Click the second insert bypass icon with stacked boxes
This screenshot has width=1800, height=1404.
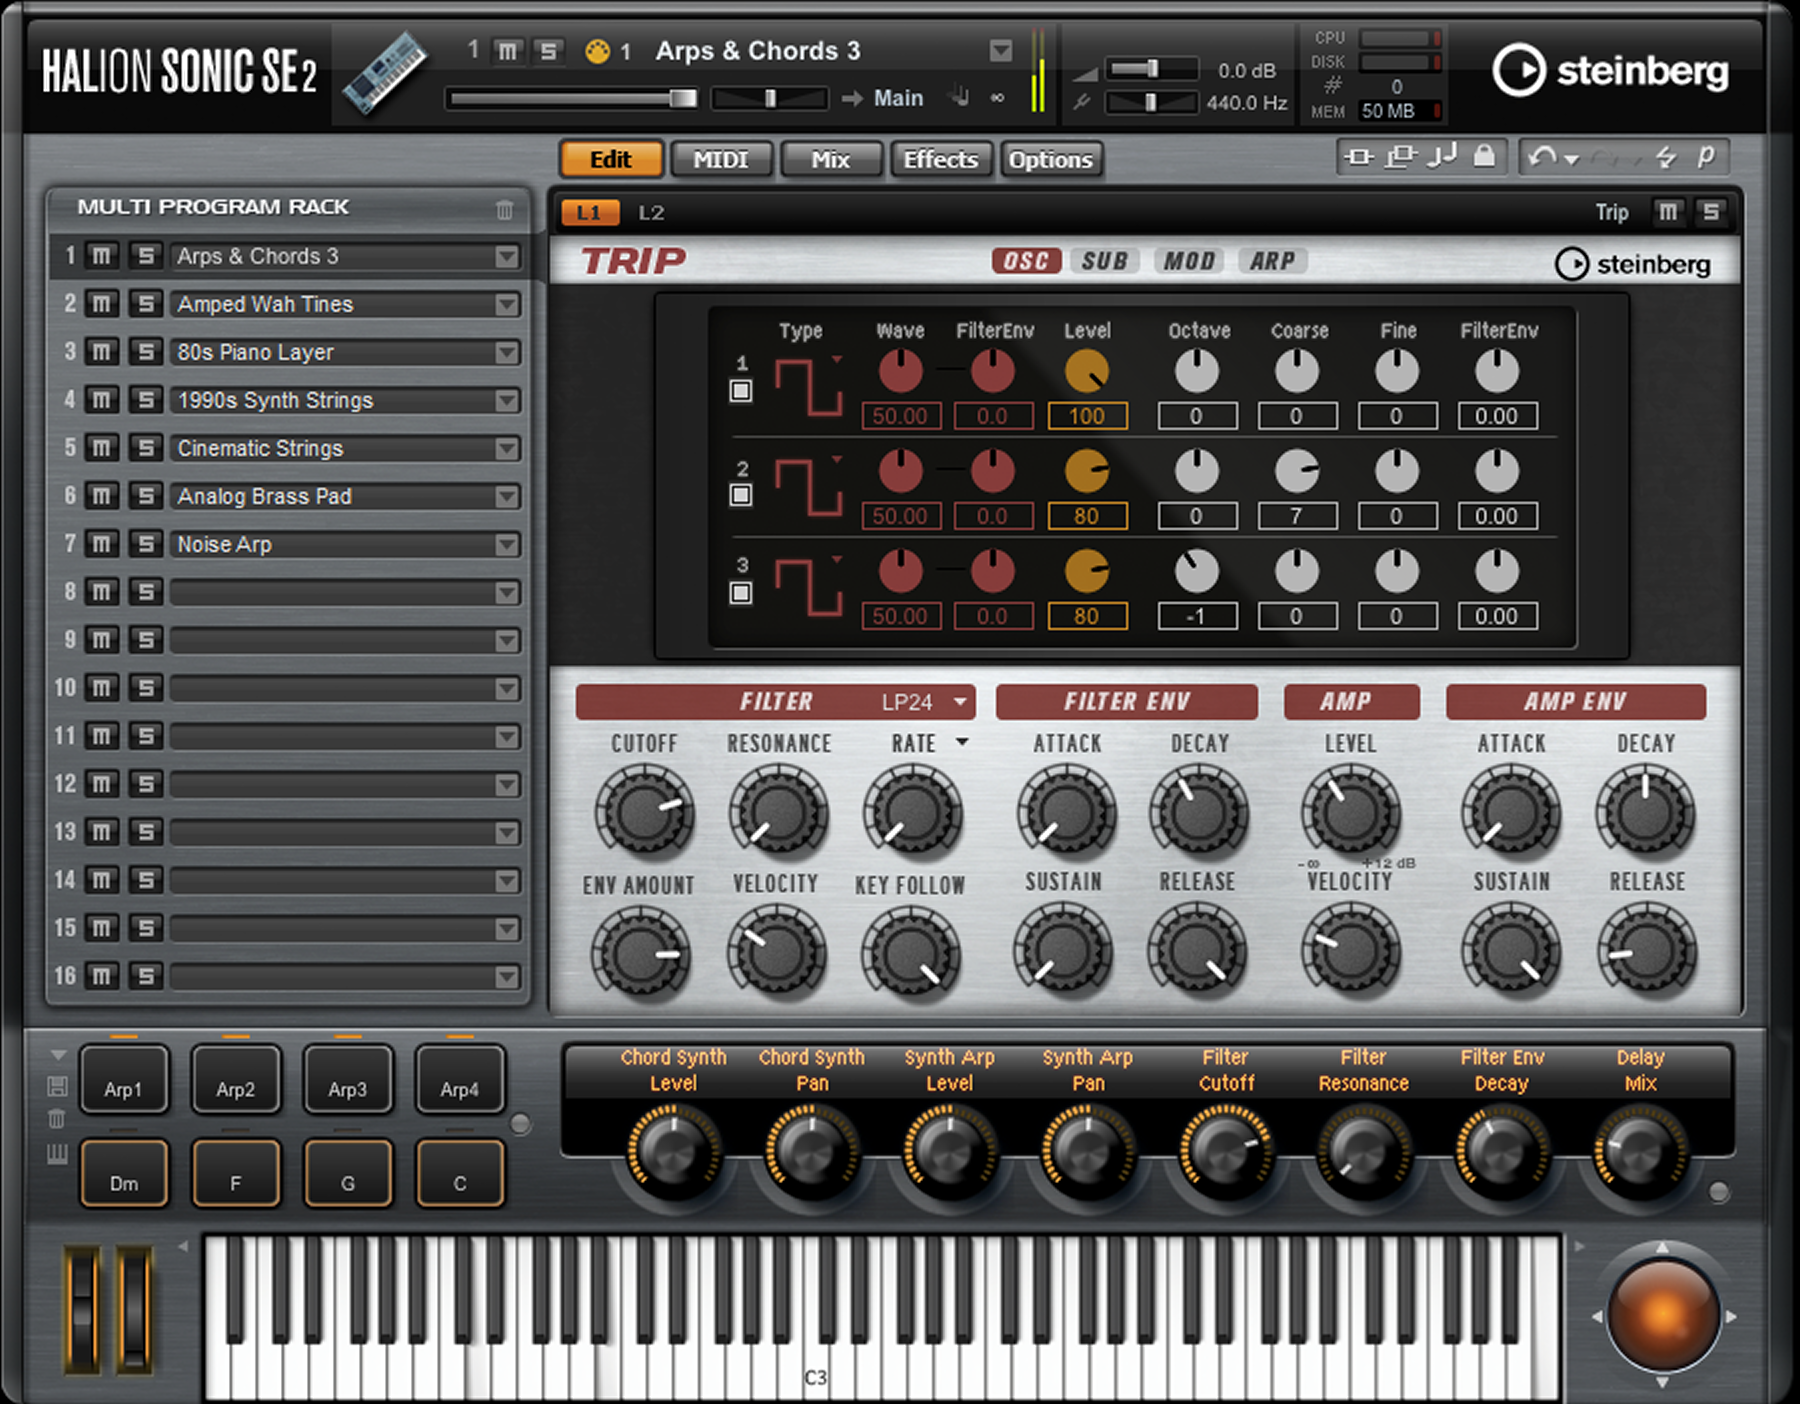coord(1401,157)
